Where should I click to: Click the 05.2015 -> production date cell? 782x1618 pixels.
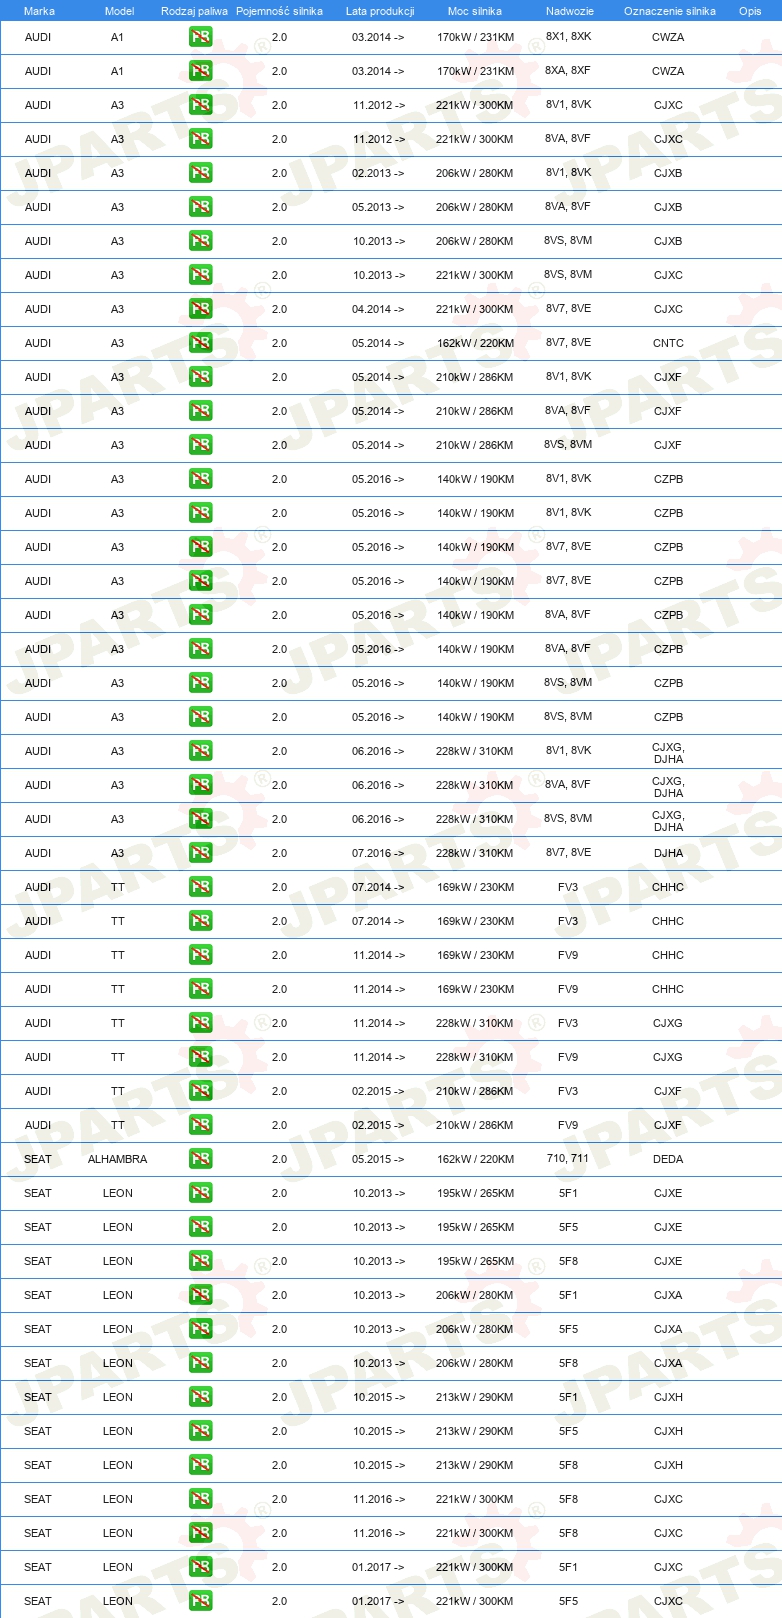tap(378, 1159)
